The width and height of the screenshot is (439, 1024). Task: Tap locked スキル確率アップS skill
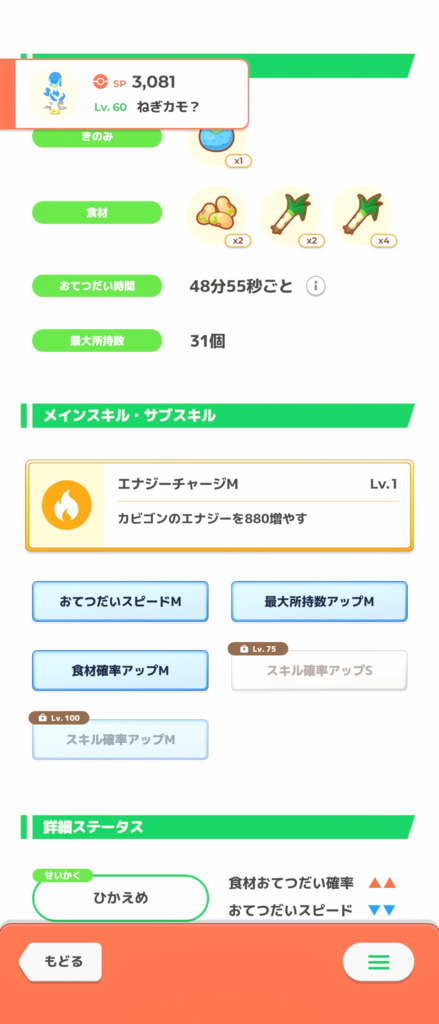[319, 671]
